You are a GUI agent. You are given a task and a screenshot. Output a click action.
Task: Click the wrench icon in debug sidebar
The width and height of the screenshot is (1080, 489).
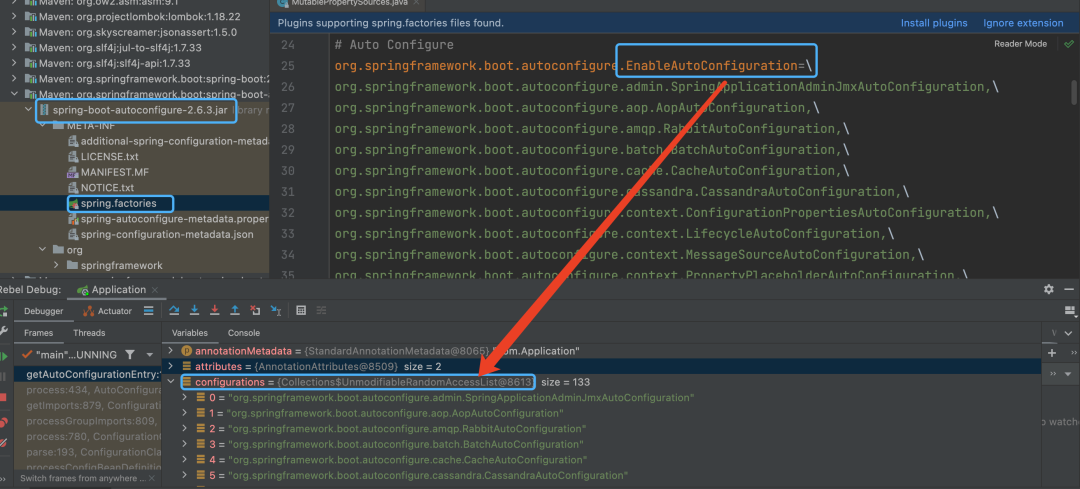pyautogui.click(x=3, y=331)
